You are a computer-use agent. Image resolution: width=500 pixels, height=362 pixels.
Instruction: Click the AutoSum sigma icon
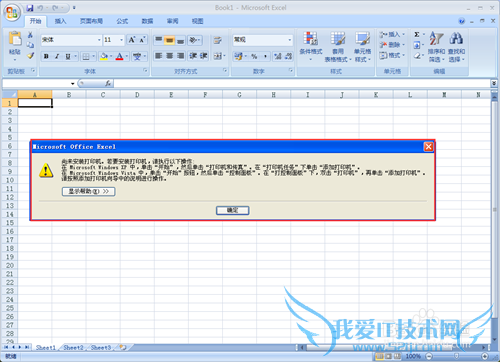417,34
